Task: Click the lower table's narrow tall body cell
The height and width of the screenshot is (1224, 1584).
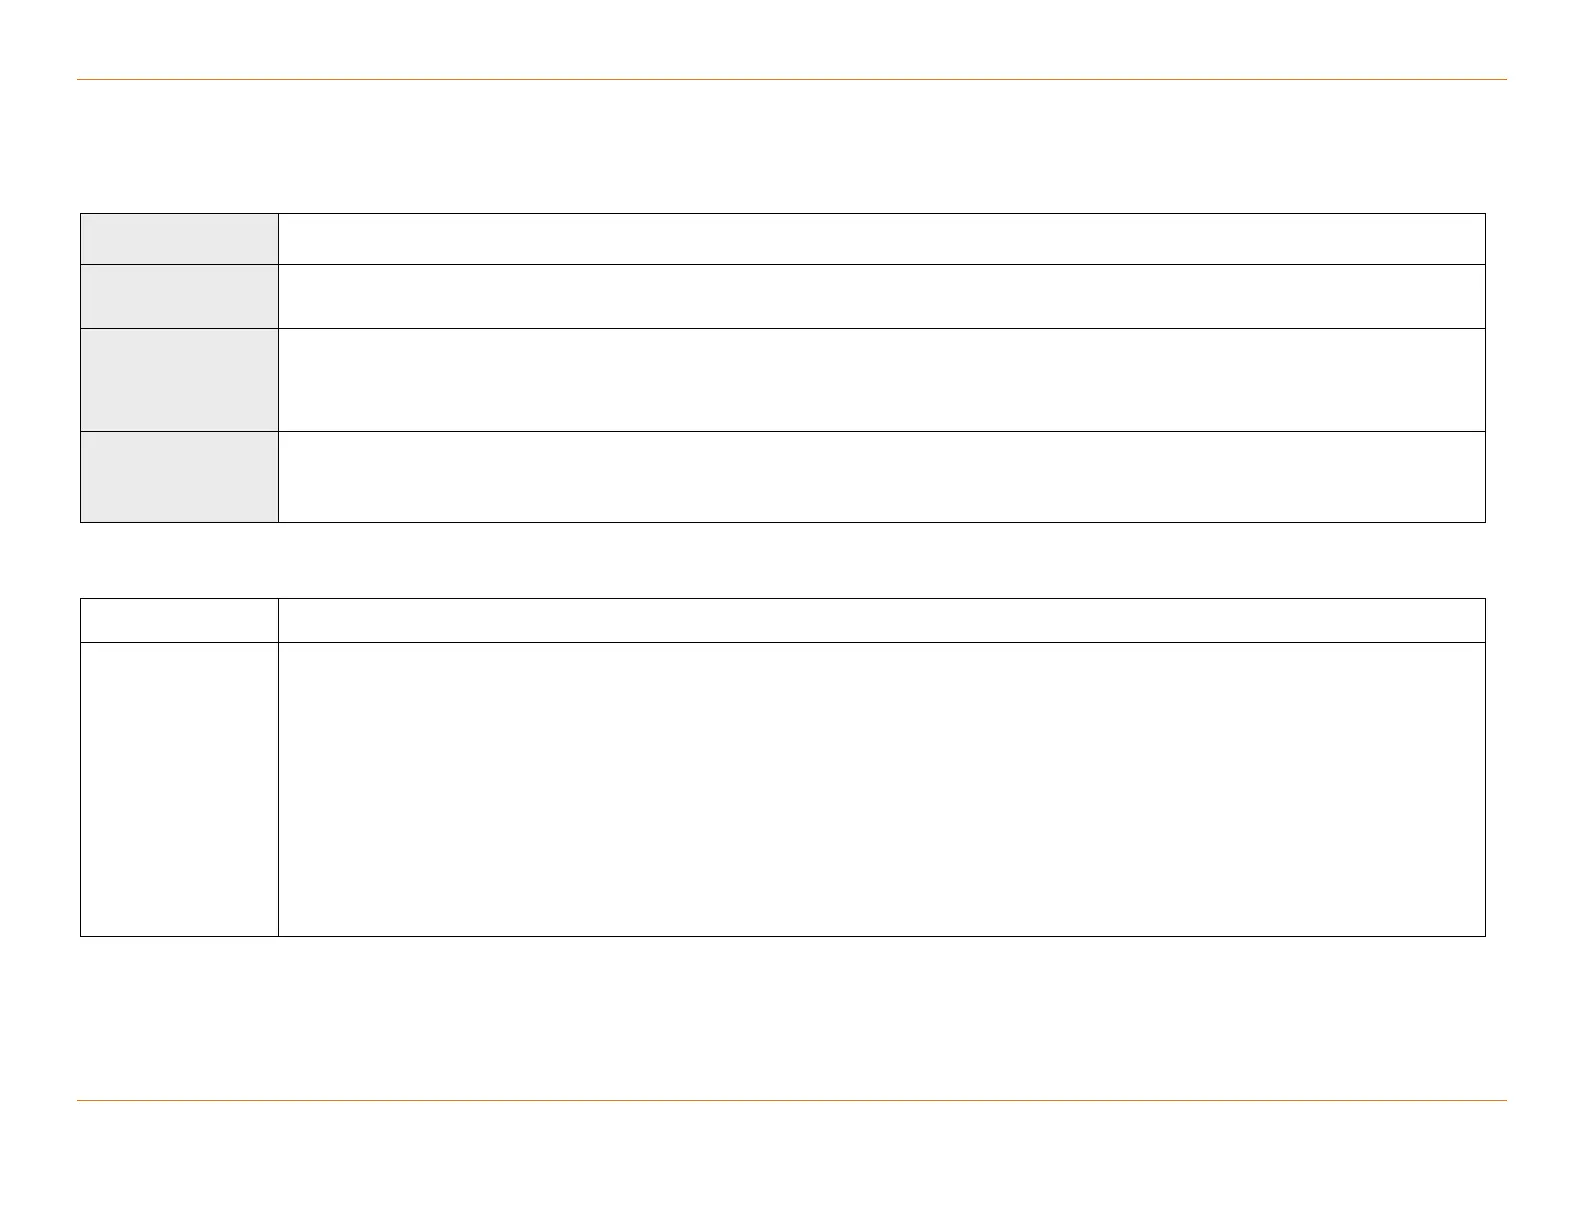Action: 179,789
